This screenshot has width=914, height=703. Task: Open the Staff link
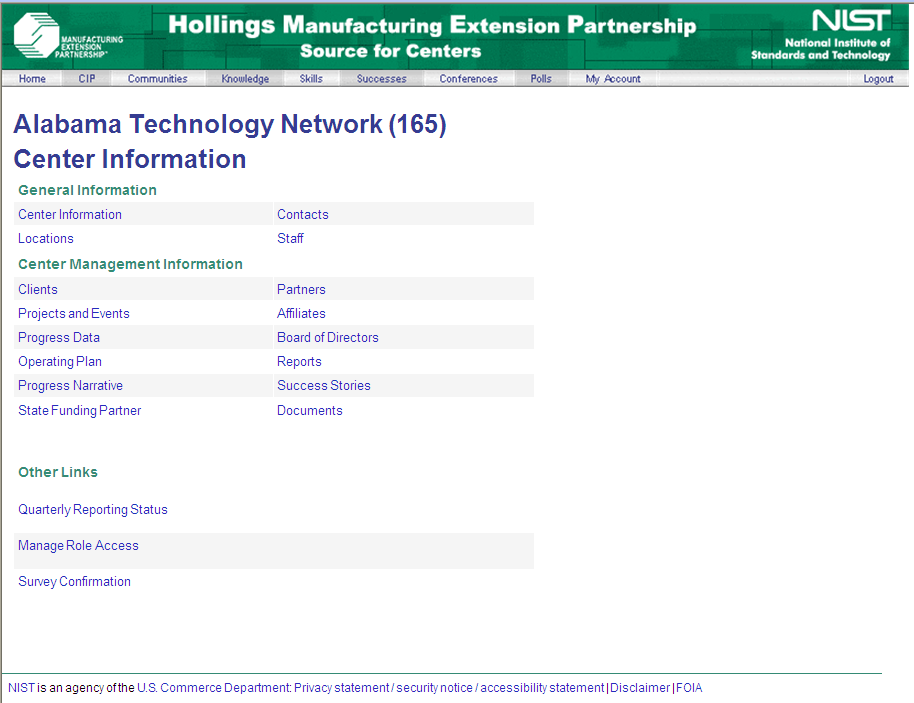290,238
